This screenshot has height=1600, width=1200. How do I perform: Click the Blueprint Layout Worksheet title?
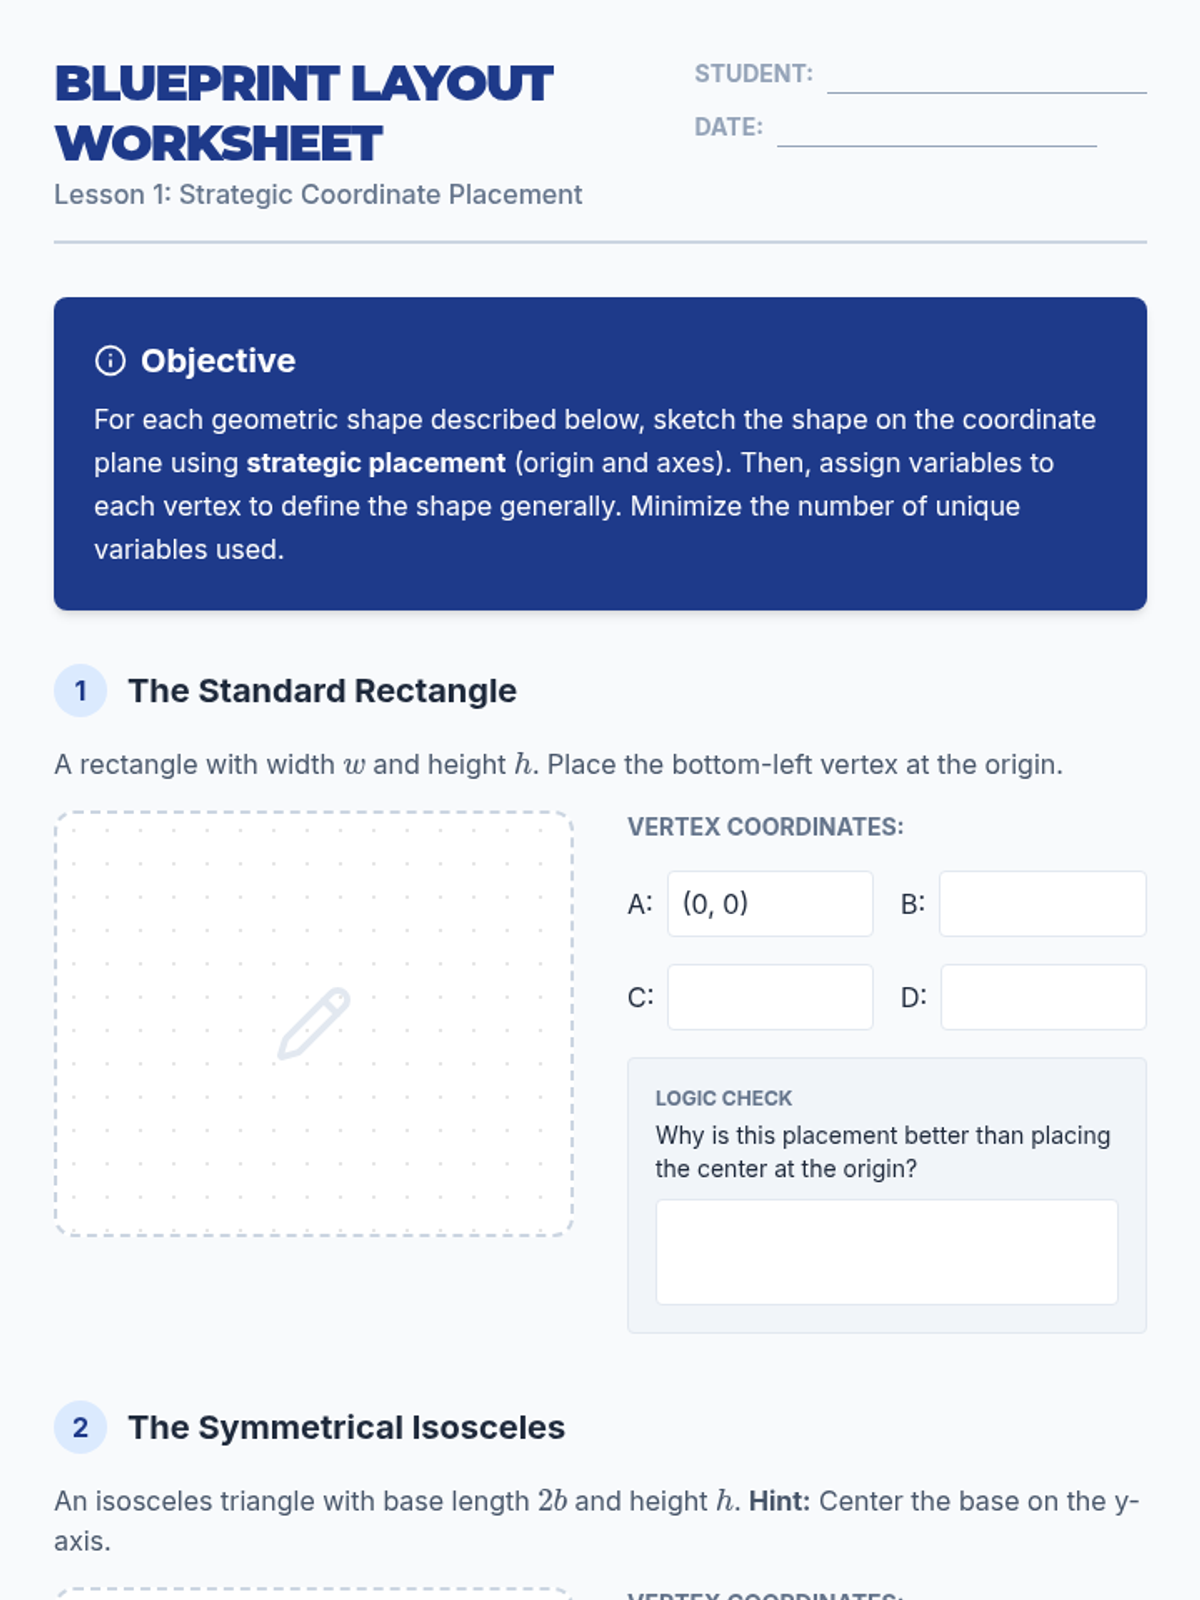(x=303, y=113)
